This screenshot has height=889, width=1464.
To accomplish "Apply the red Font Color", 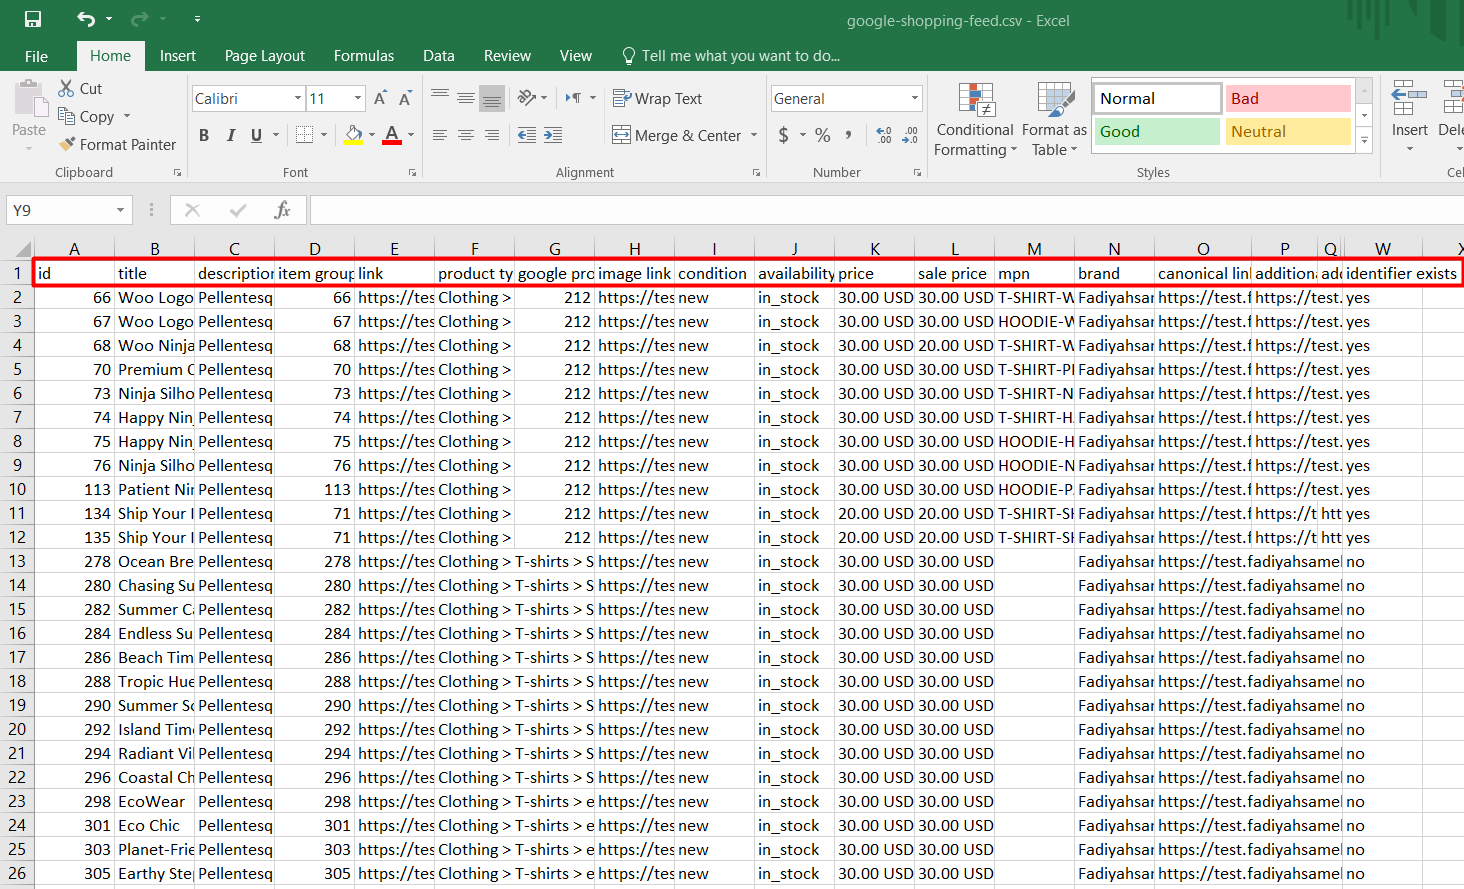I will [x=392, y=135].
